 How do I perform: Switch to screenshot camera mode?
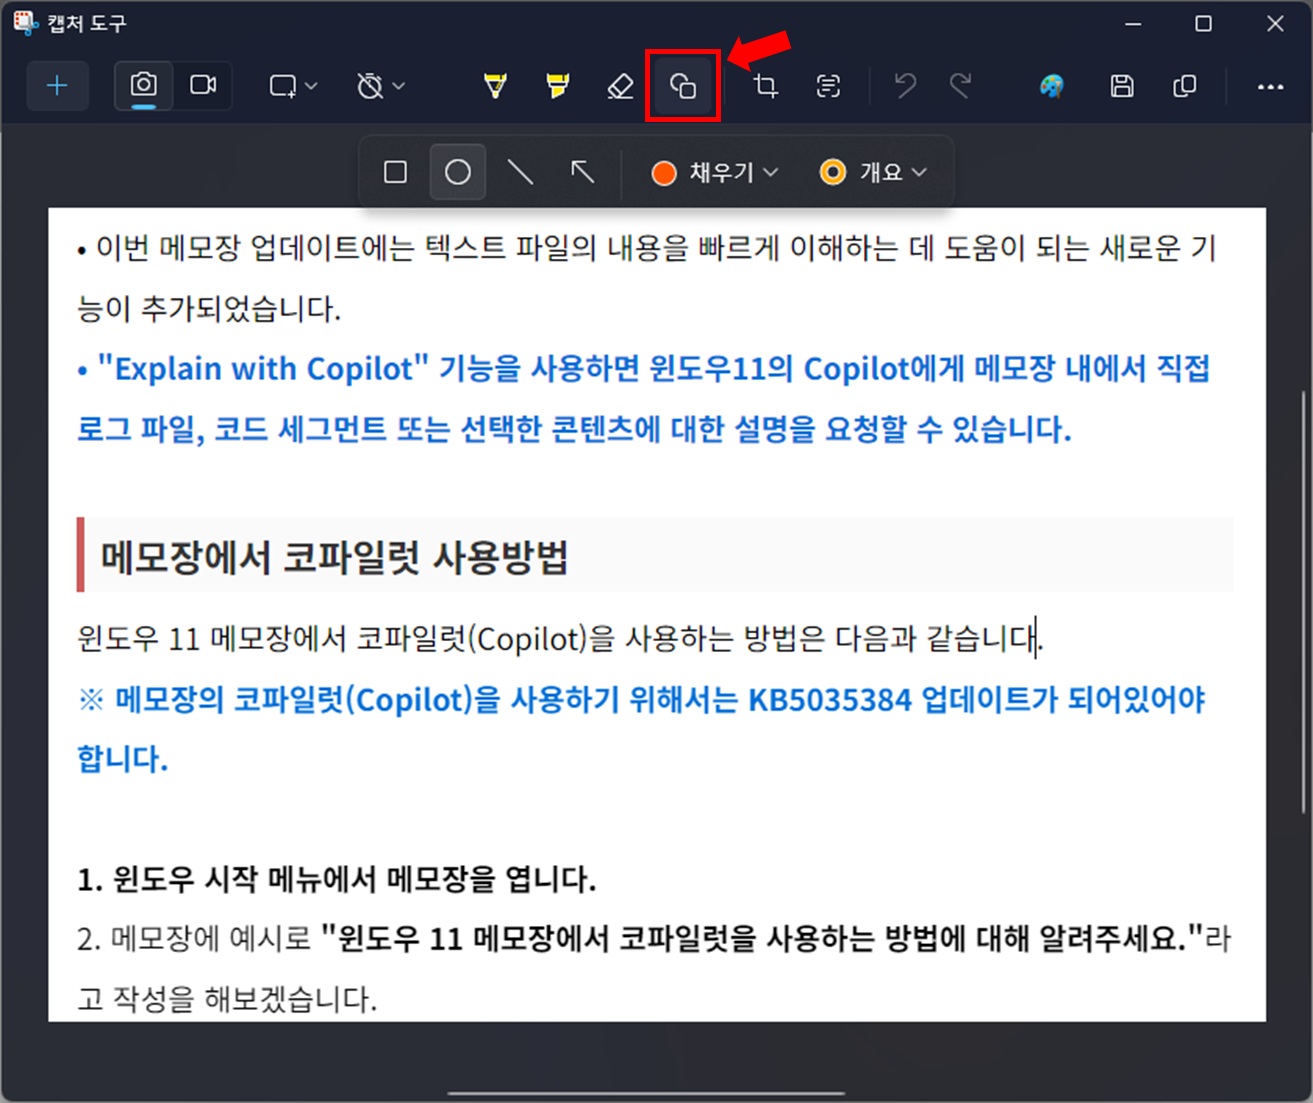click(x=144, y=85)
